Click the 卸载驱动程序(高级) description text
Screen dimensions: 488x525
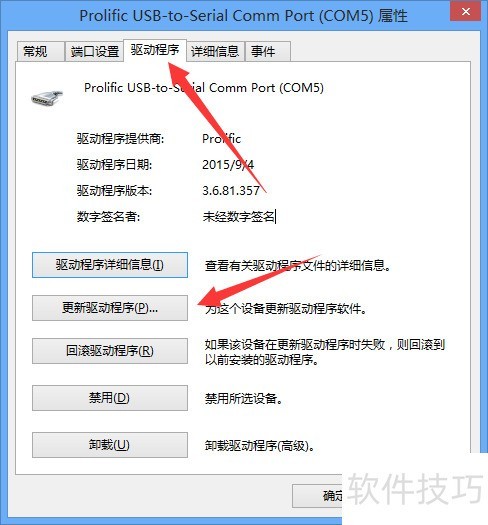point(259,446)
